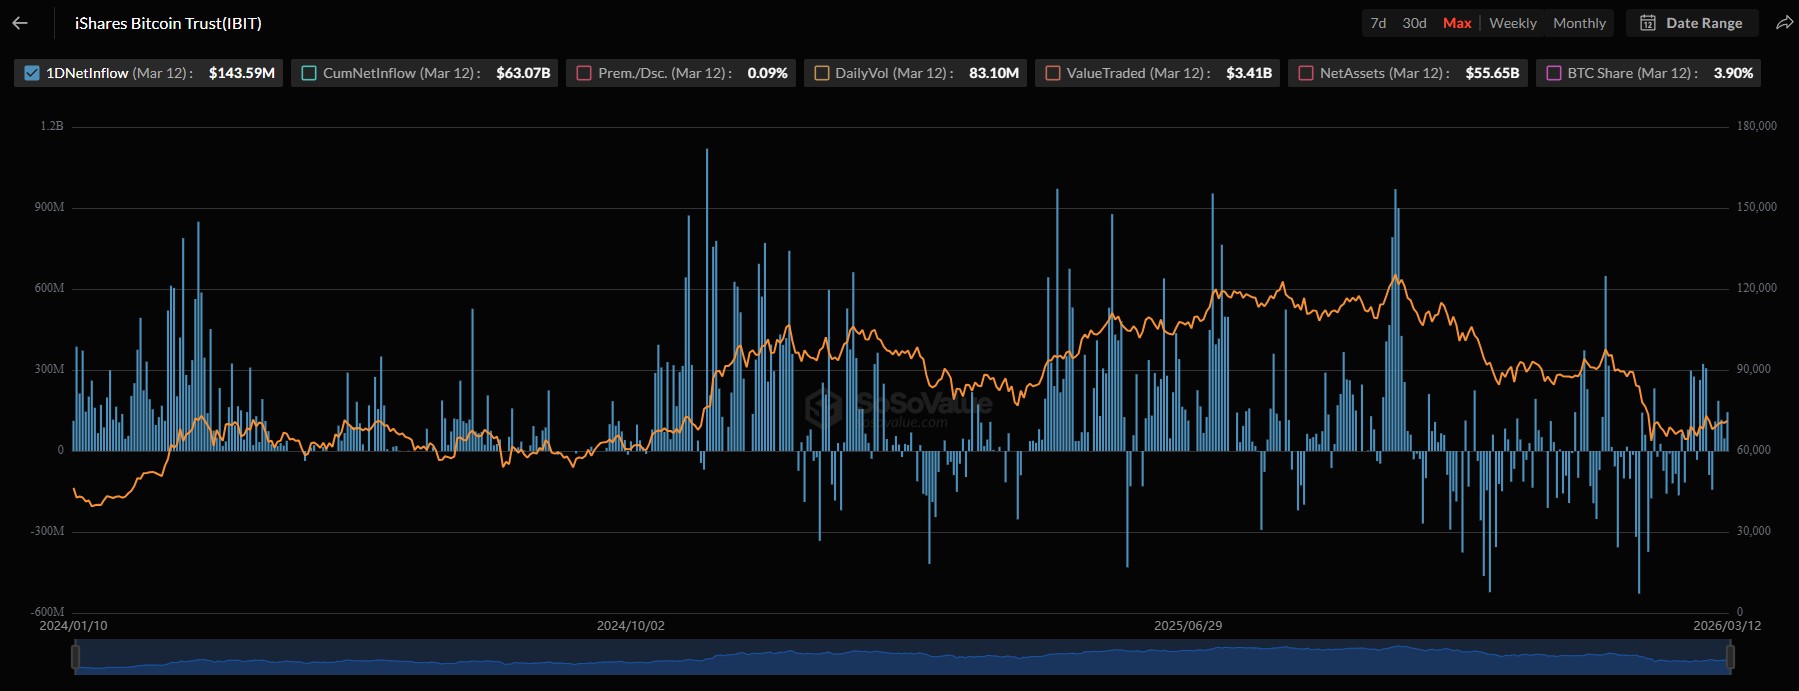This screenshot has height=691, width=1799.
Task: Select the 7d time range
Action: [x=1378, y=23]
